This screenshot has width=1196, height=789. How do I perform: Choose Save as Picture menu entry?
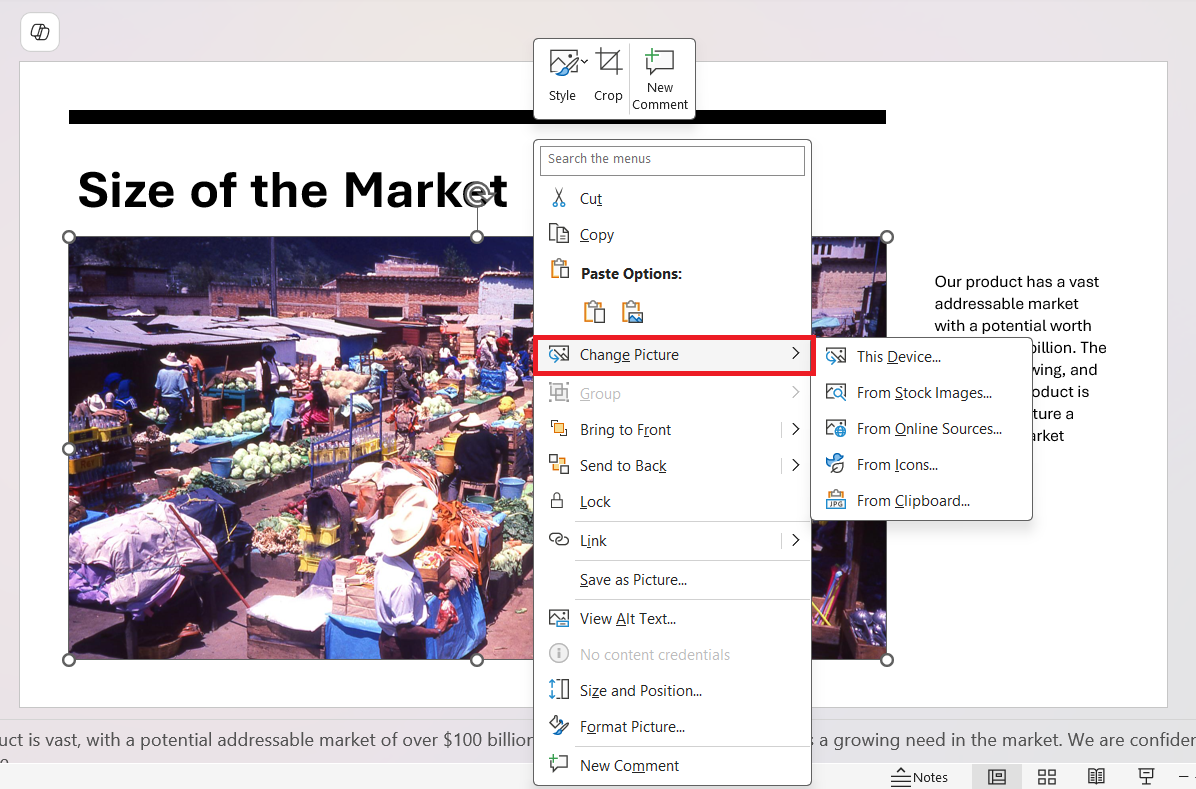[672, 579]
